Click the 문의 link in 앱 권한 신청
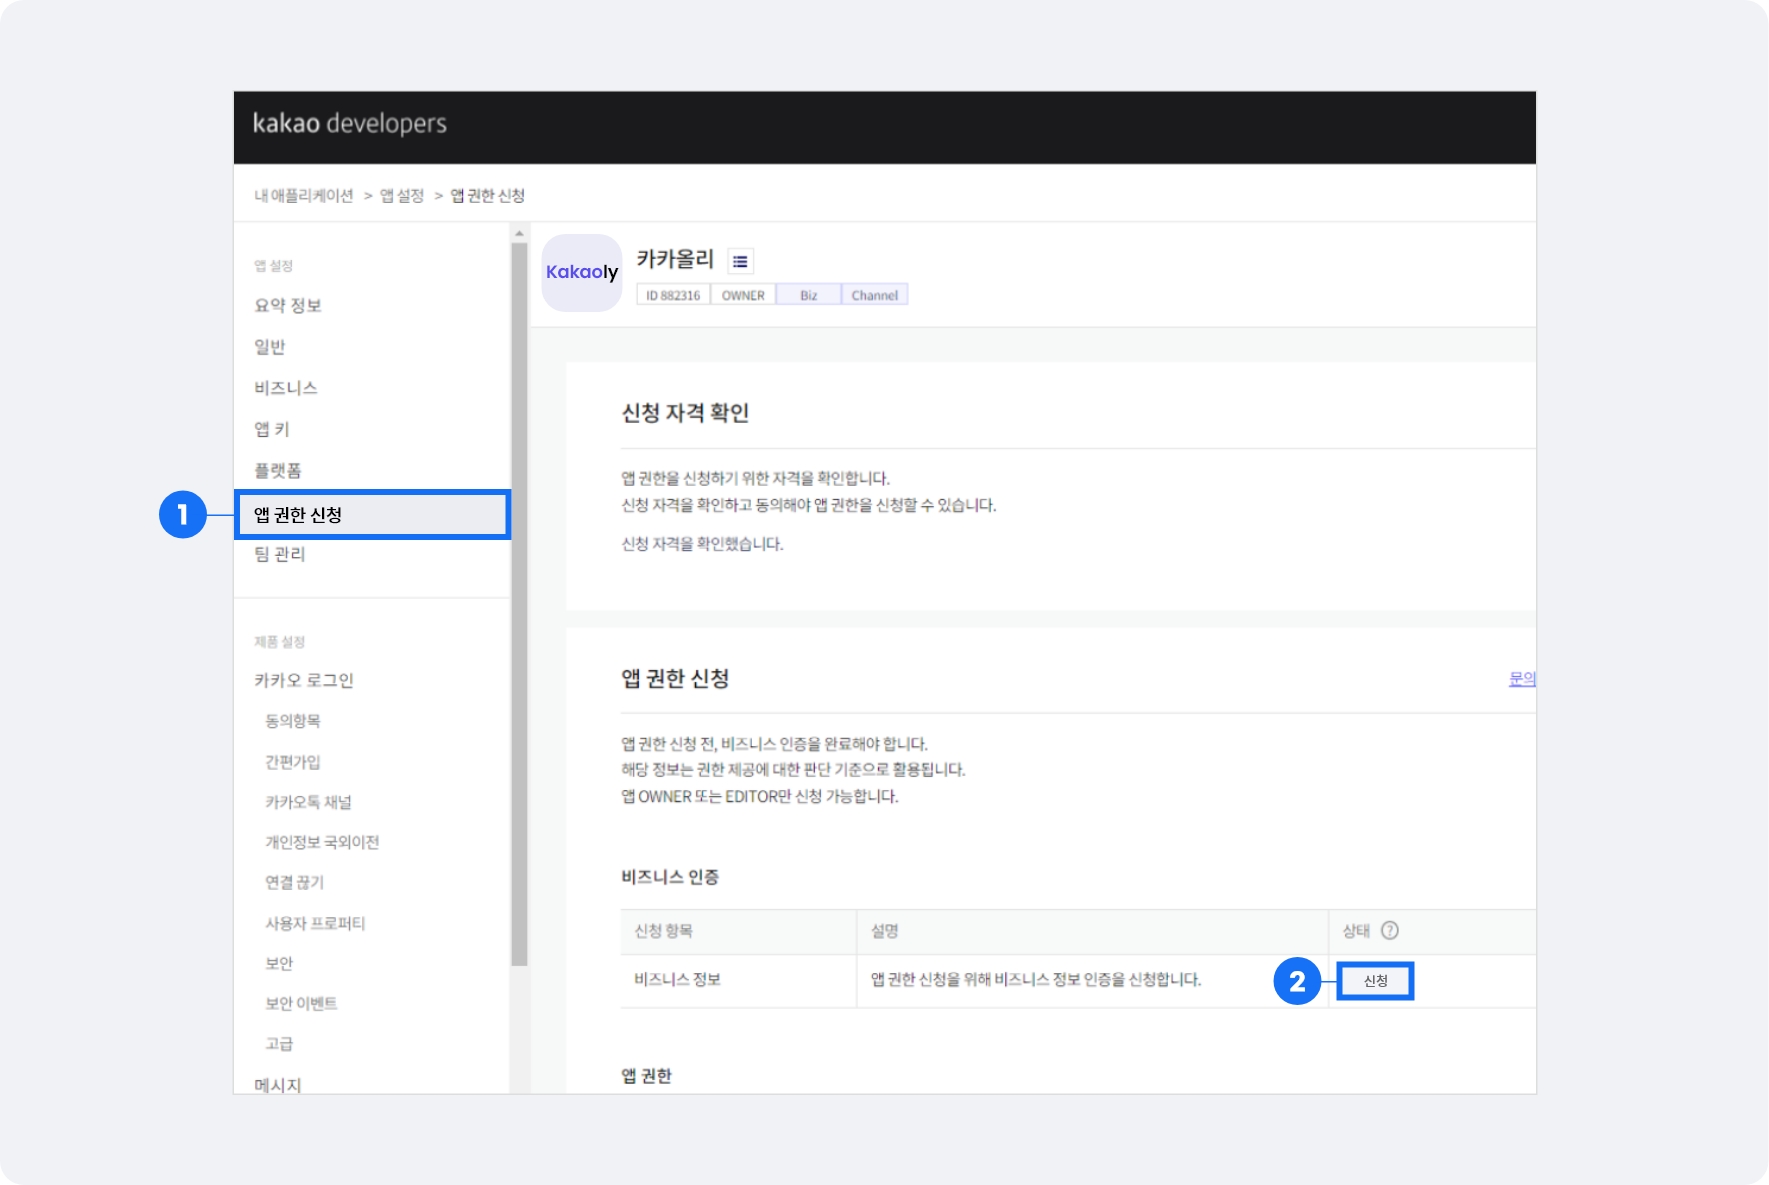 coord(1522,679)
